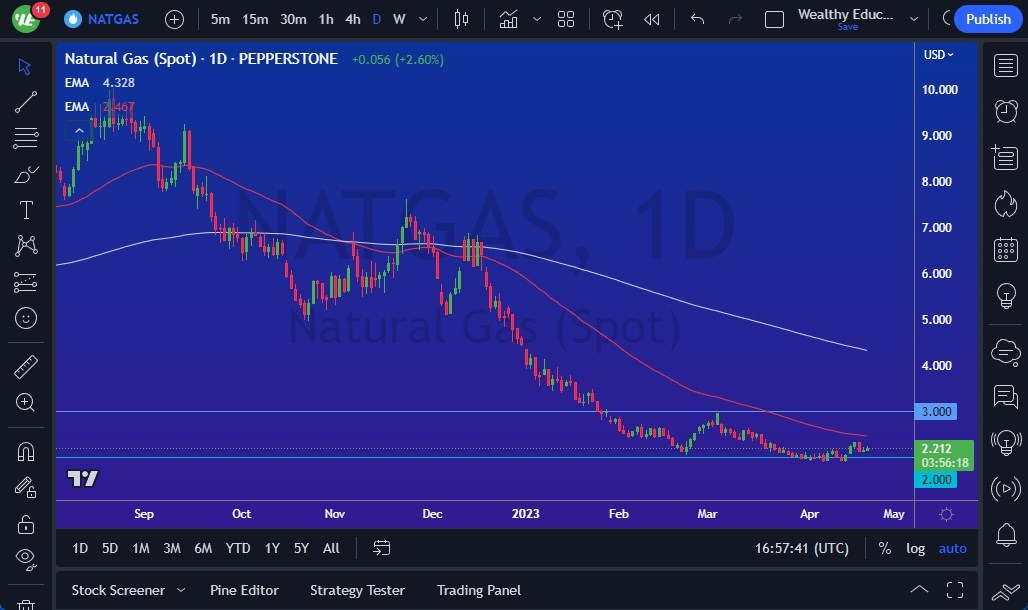Open the ideas stream icon
This screenshot has height=610, width=1028.
tap(1005, 442)
